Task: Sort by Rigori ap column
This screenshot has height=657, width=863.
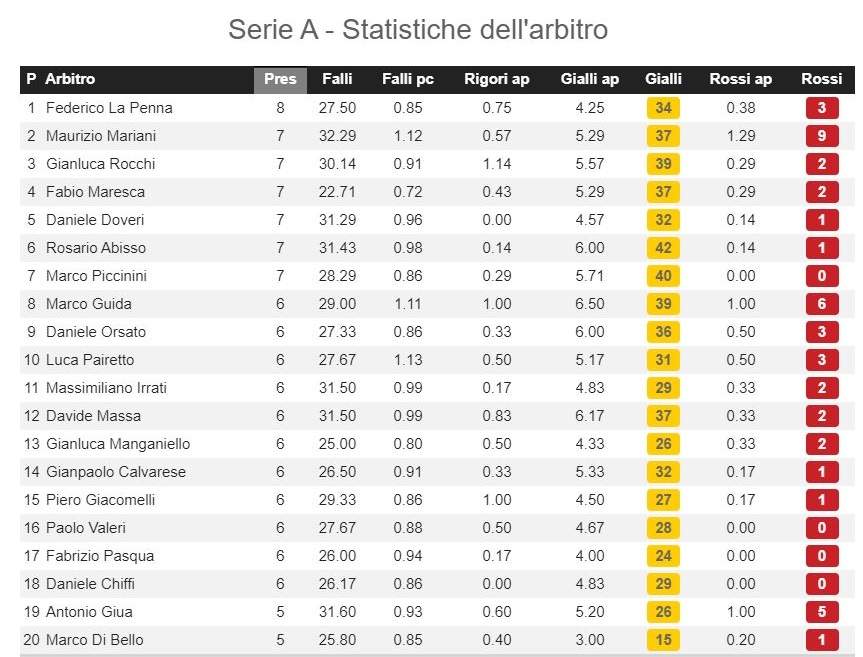Action: pos(497,79)
